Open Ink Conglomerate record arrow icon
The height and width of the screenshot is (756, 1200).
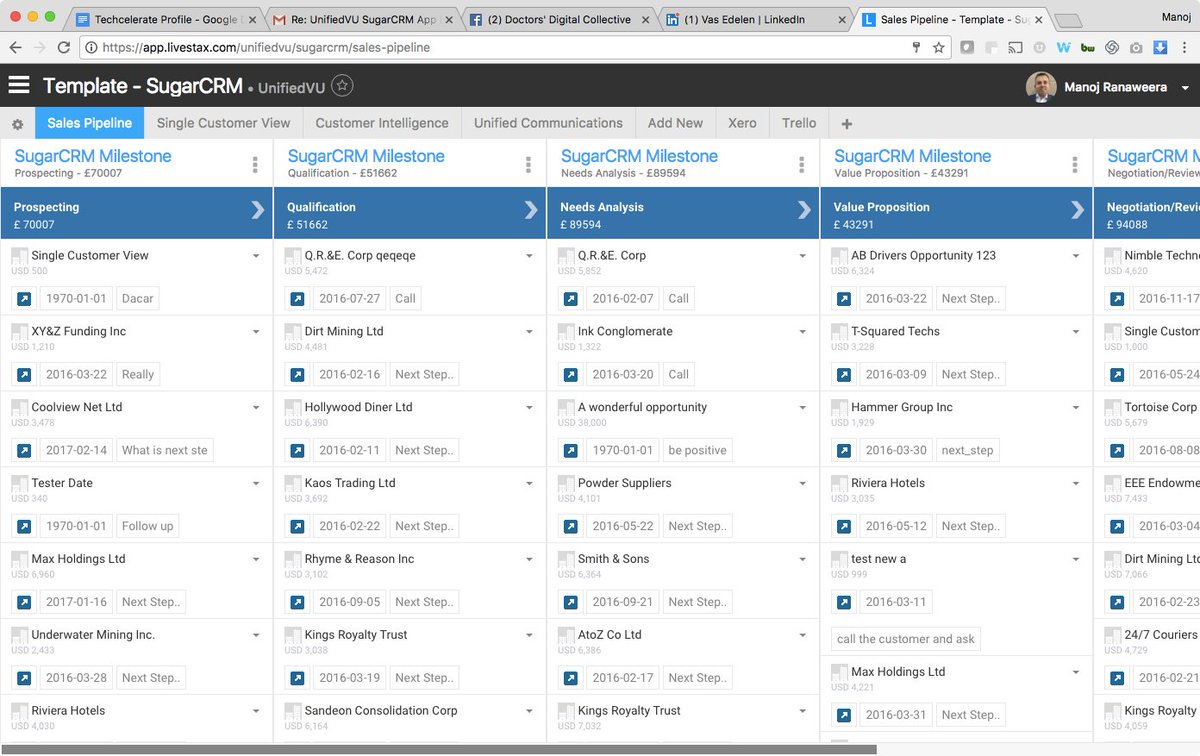(x=570, y=374)
